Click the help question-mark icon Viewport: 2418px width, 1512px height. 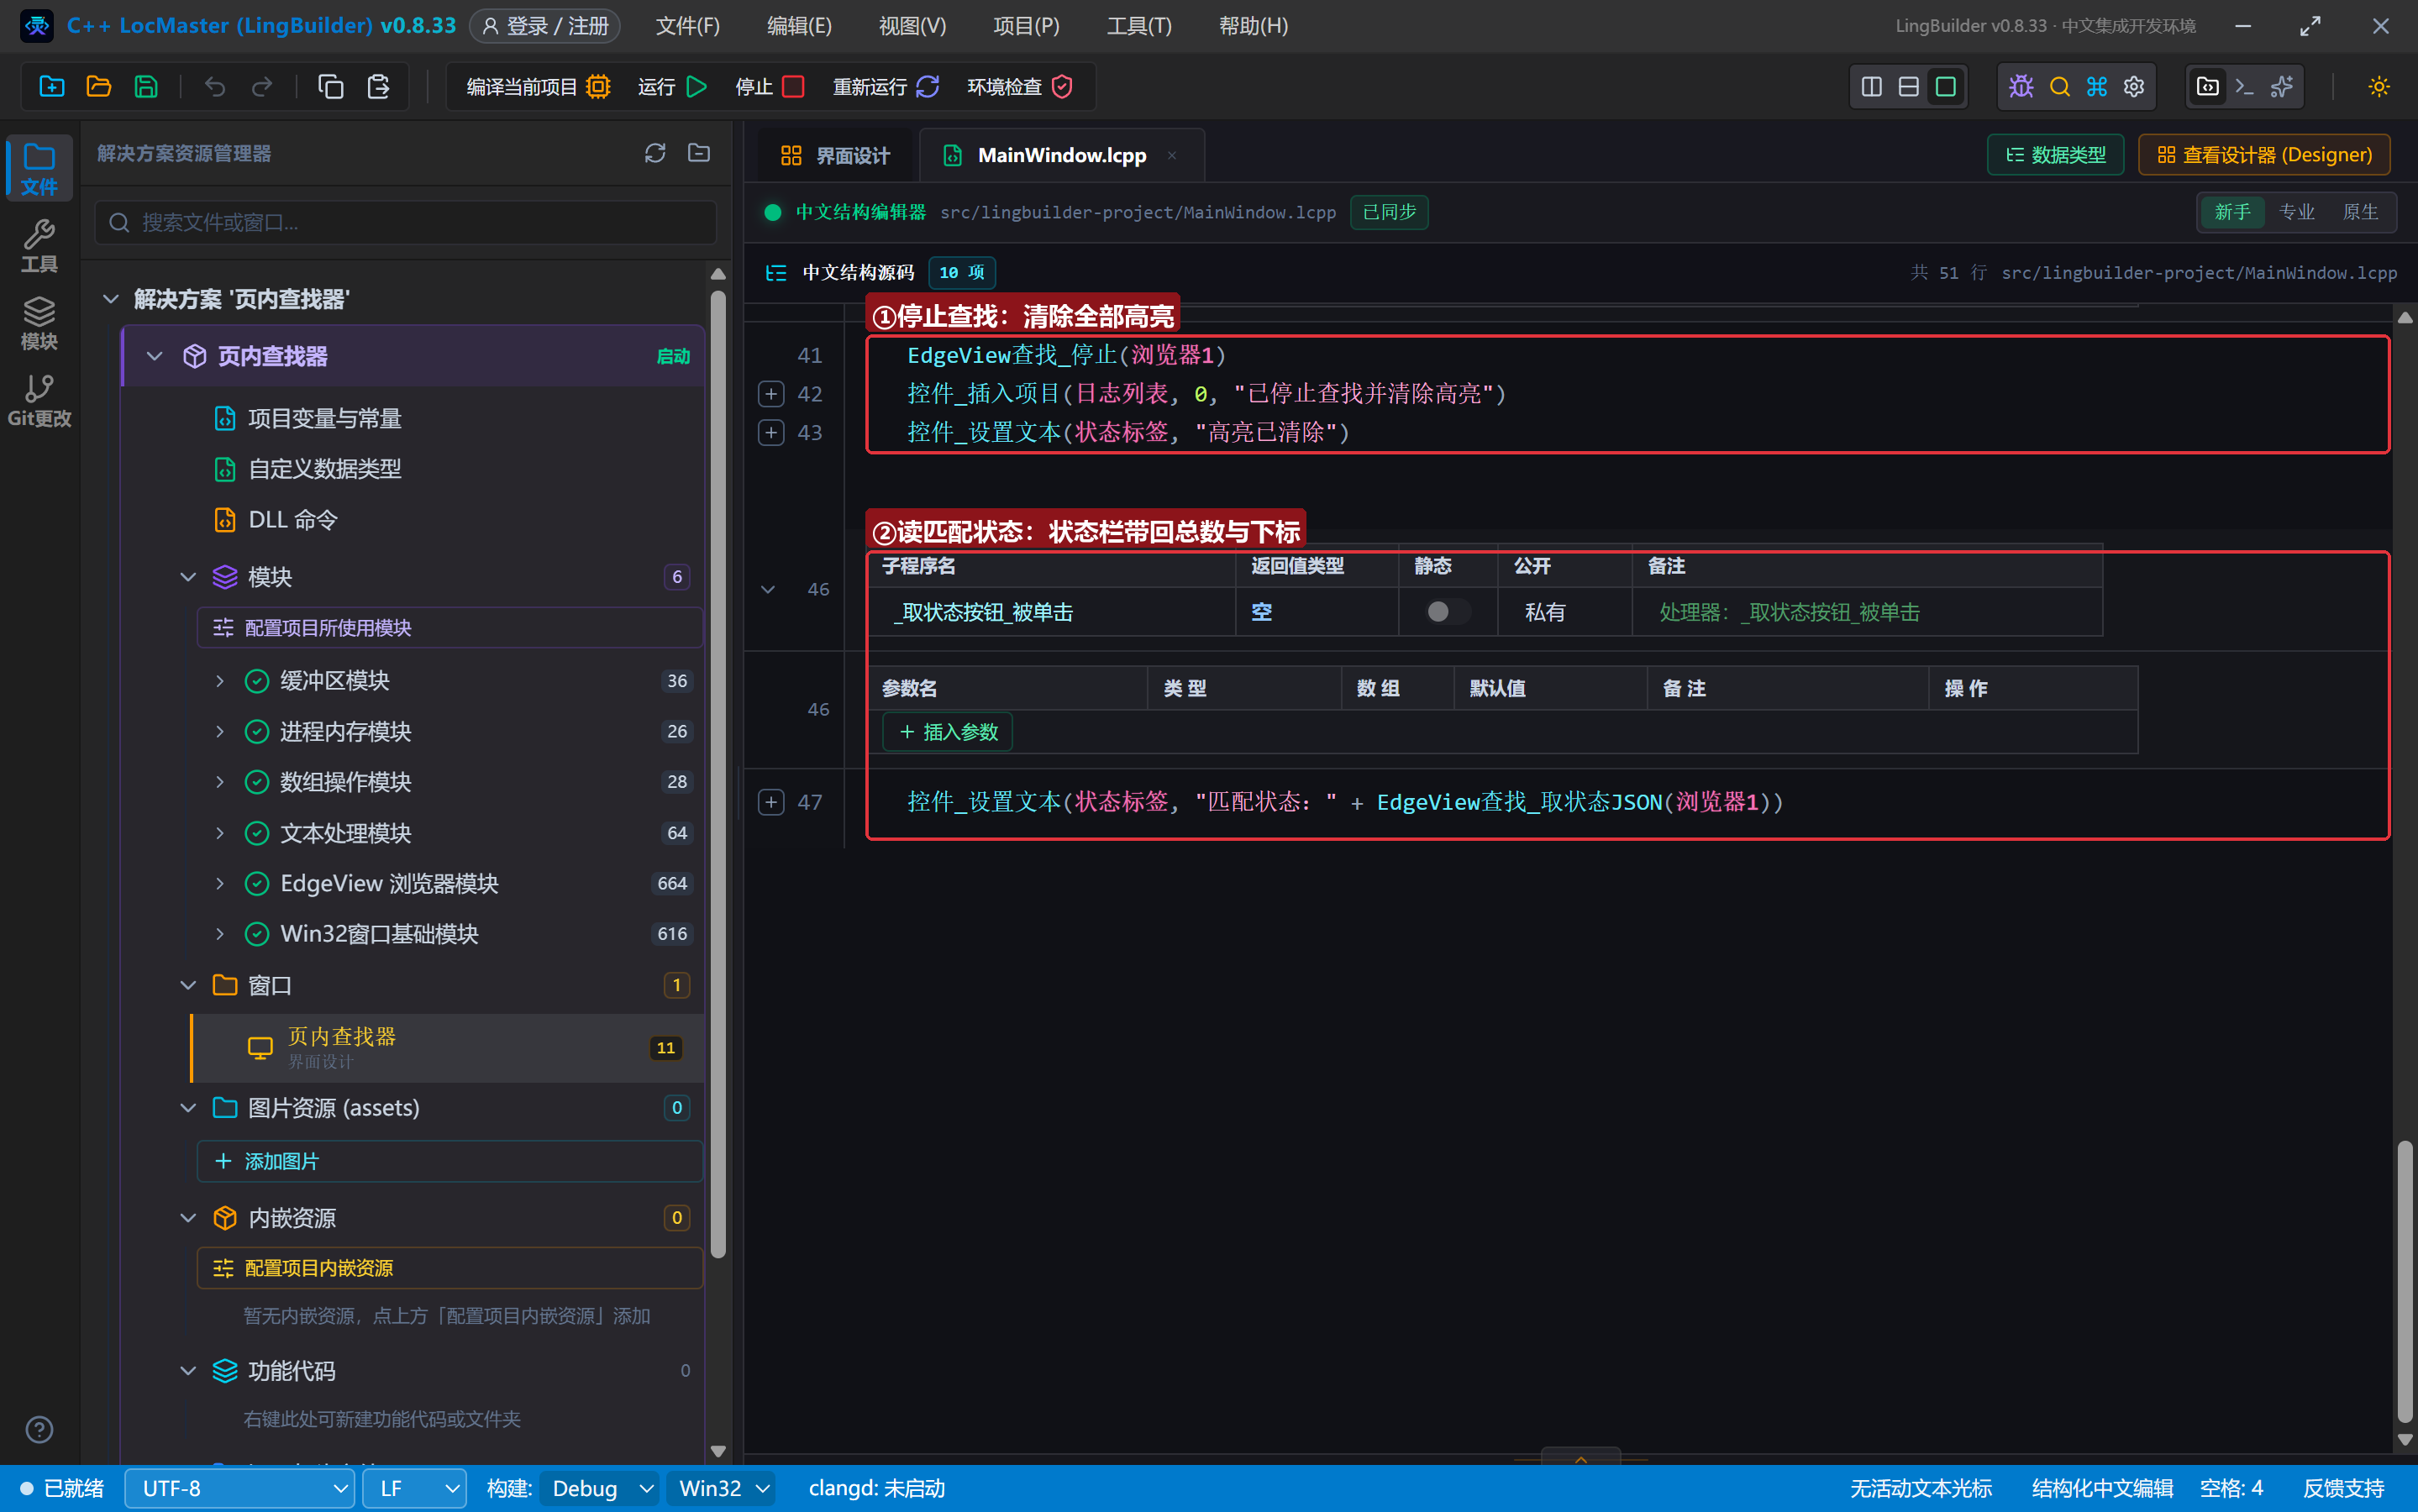point(39,1429)
